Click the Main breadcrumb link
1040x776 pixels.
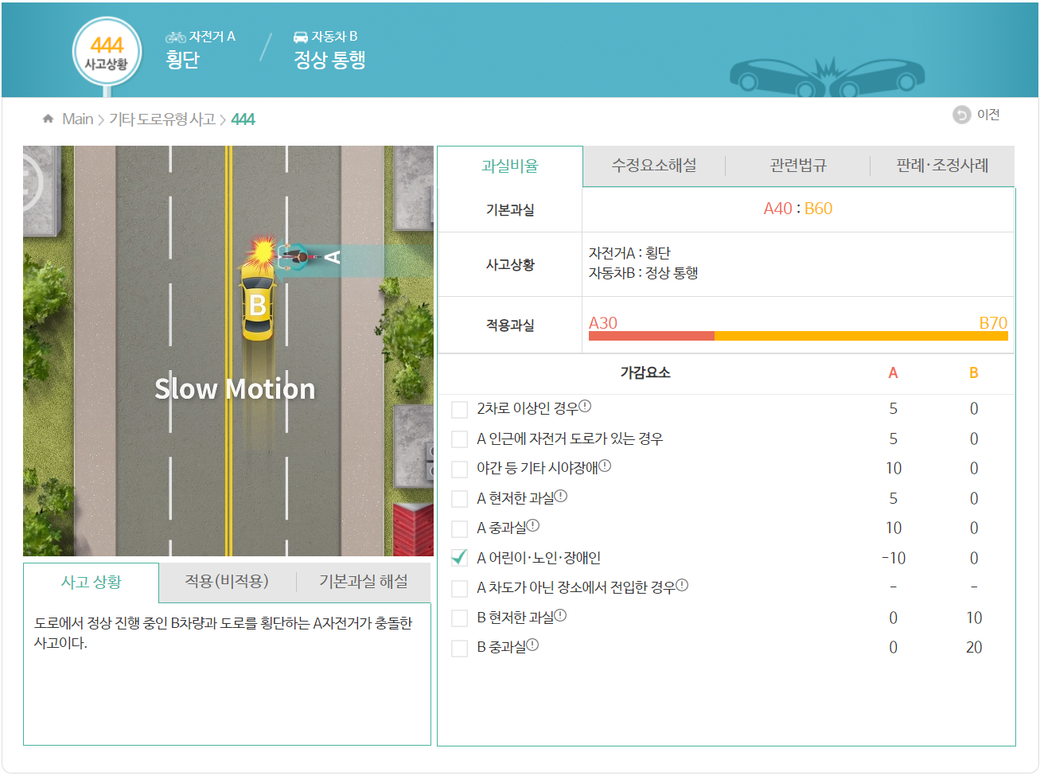pos(77,119)
